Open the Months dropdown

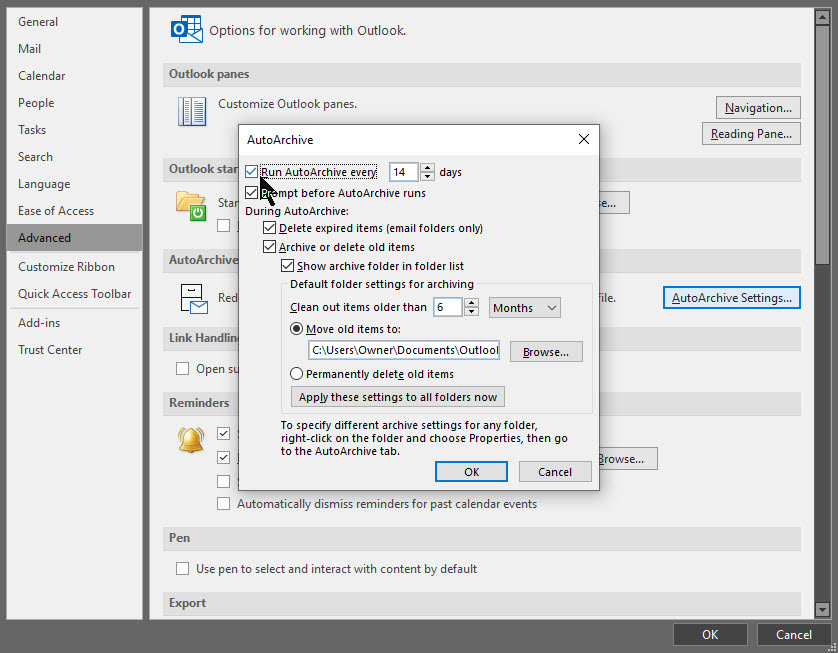pyautogui.click(x=524, y=308)
